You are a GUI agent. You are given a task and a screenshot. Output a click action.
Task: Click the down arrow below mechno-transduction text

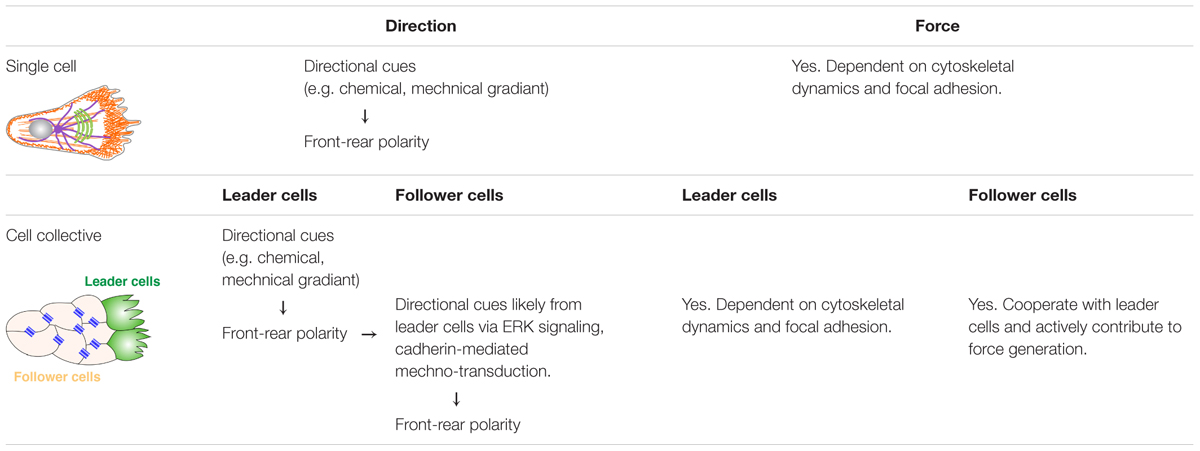click(x=456, y=399)
